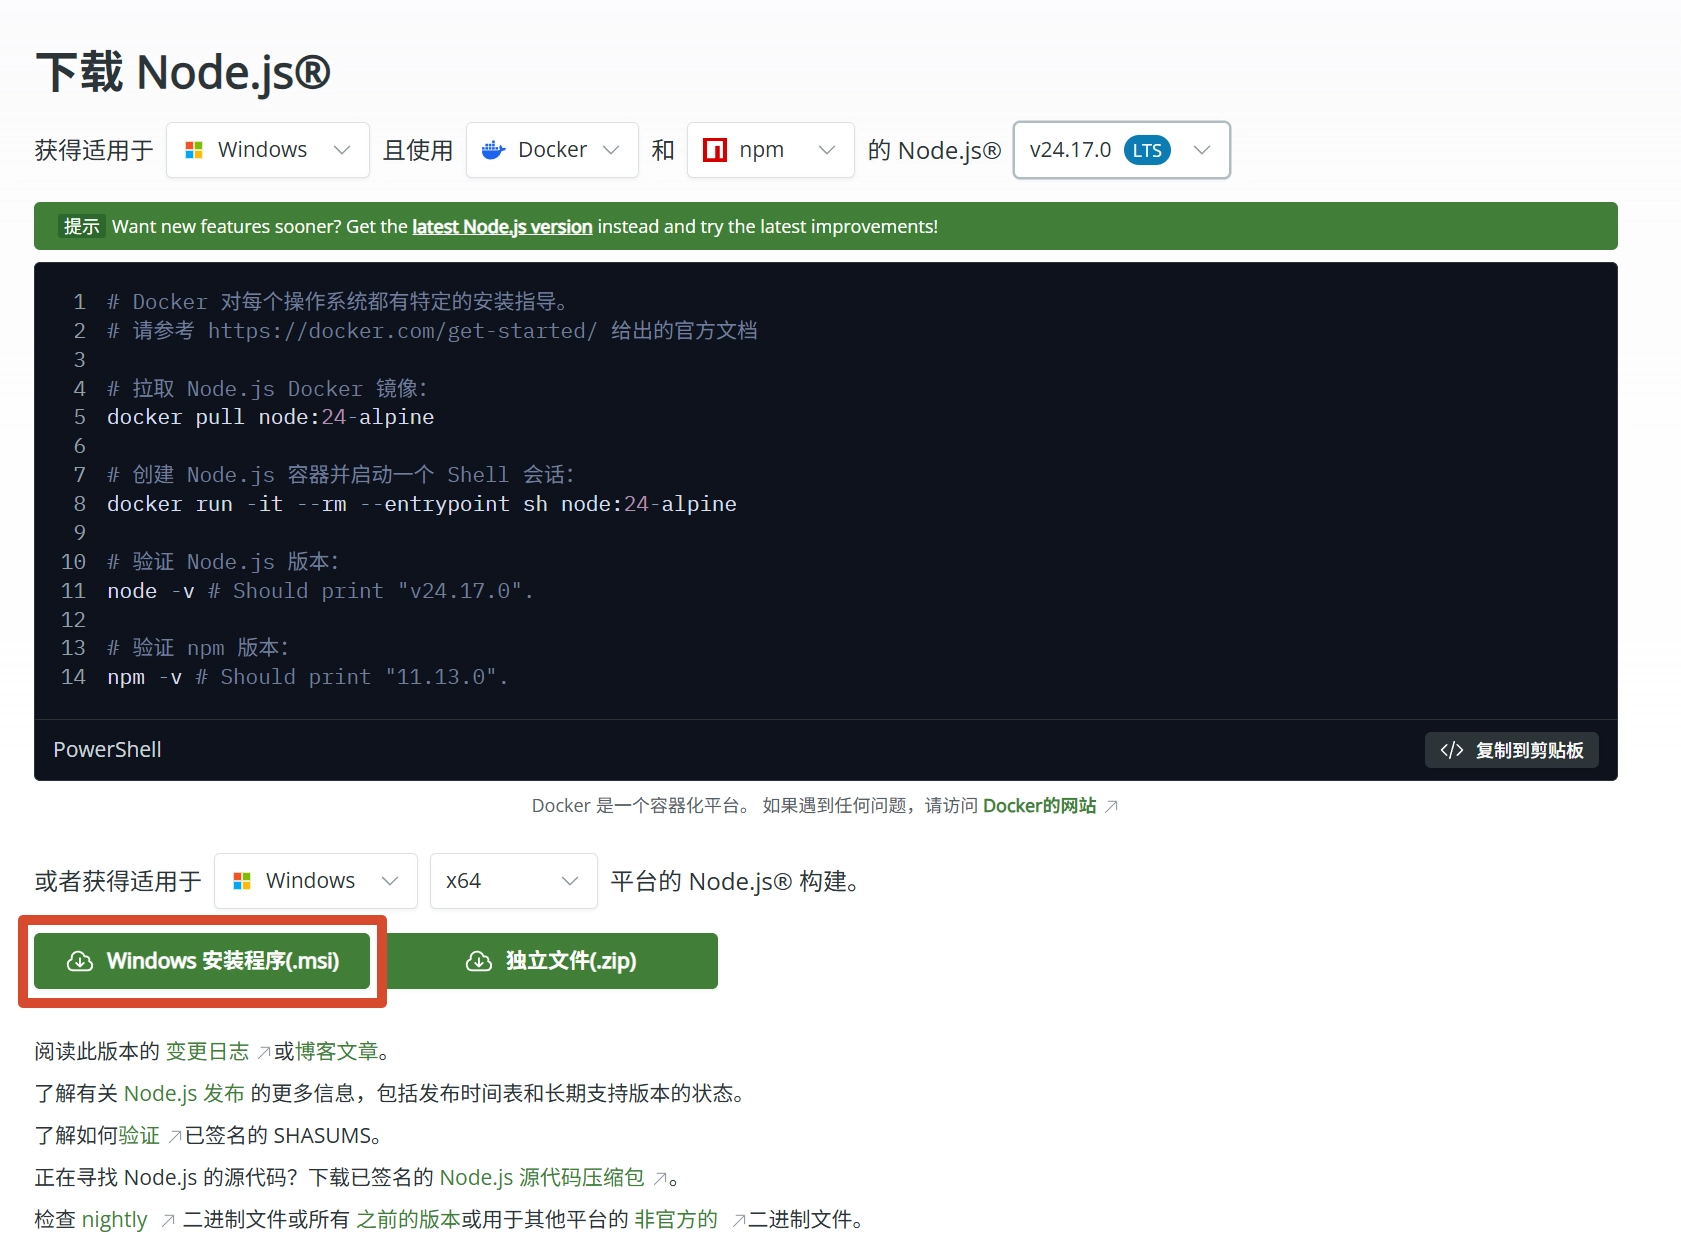Click the download cloud icon on the MSI button
This screenshot has width=1681, height=1253.
(80, 961)
